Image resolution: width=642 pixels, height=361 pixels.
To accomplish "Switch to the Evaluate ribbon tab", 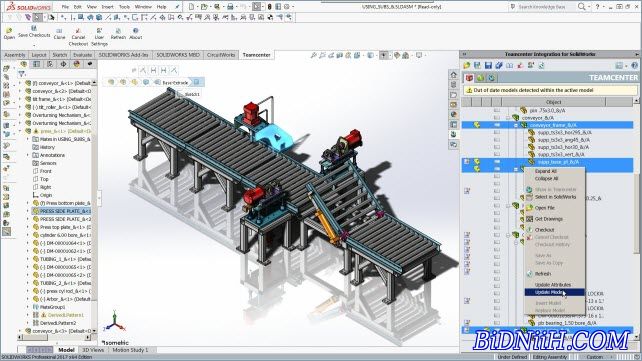I will 83,55.
